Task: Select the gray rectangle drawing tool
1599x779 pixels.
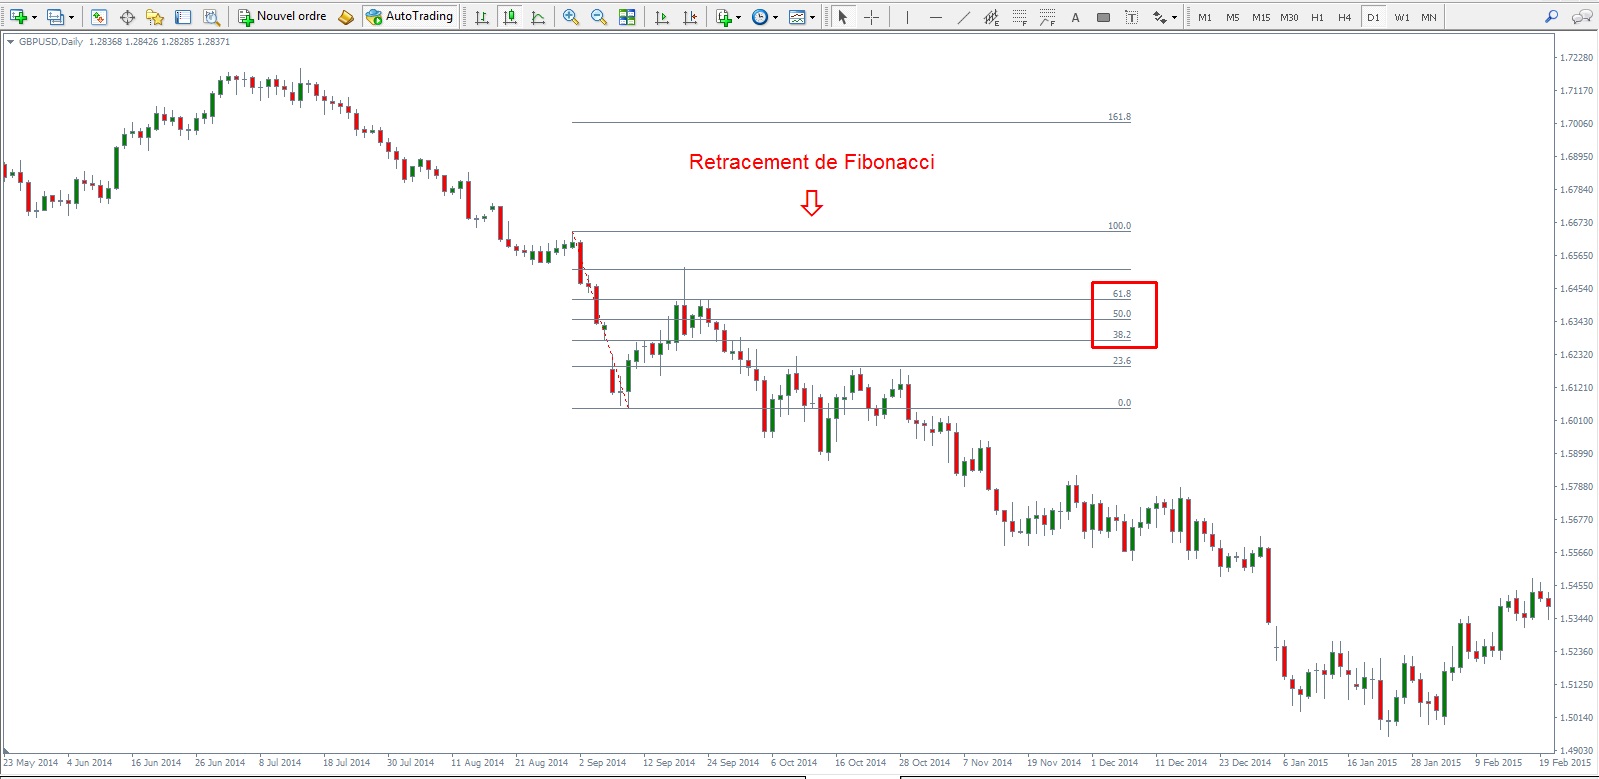Action: 1103,17
